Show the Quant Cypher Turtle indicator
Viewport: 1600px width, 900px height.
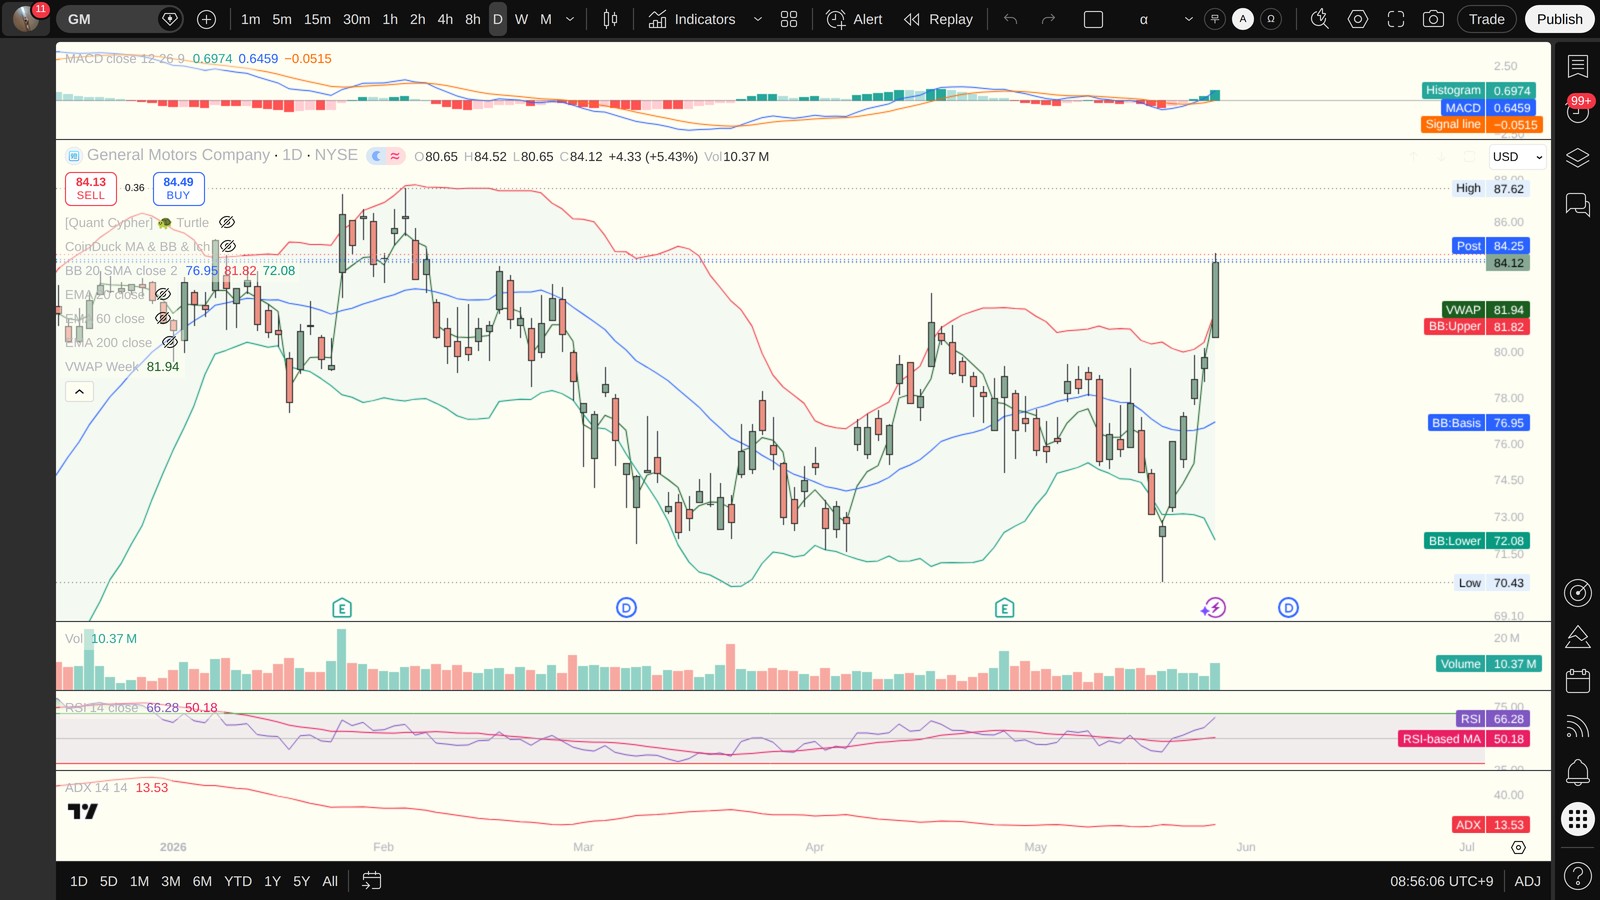[227, 223]
